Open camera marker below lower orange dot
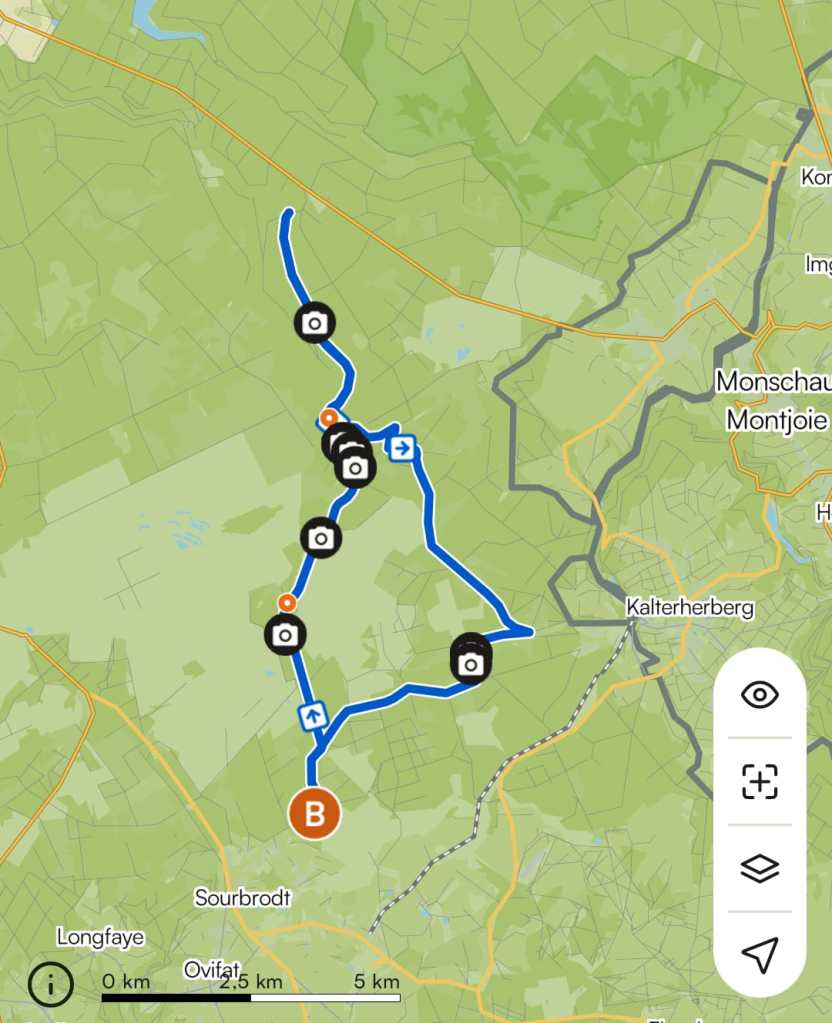 coord(285,635)
